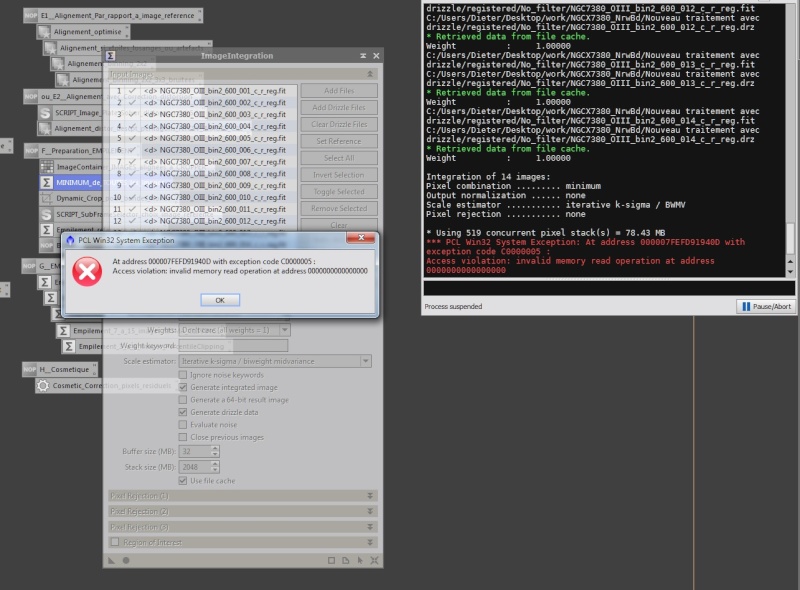The width and height of the screenshot is (800, 590).
Task: Click the Sigma icon in ImageIntegration title bar
Action: [111, 56]
